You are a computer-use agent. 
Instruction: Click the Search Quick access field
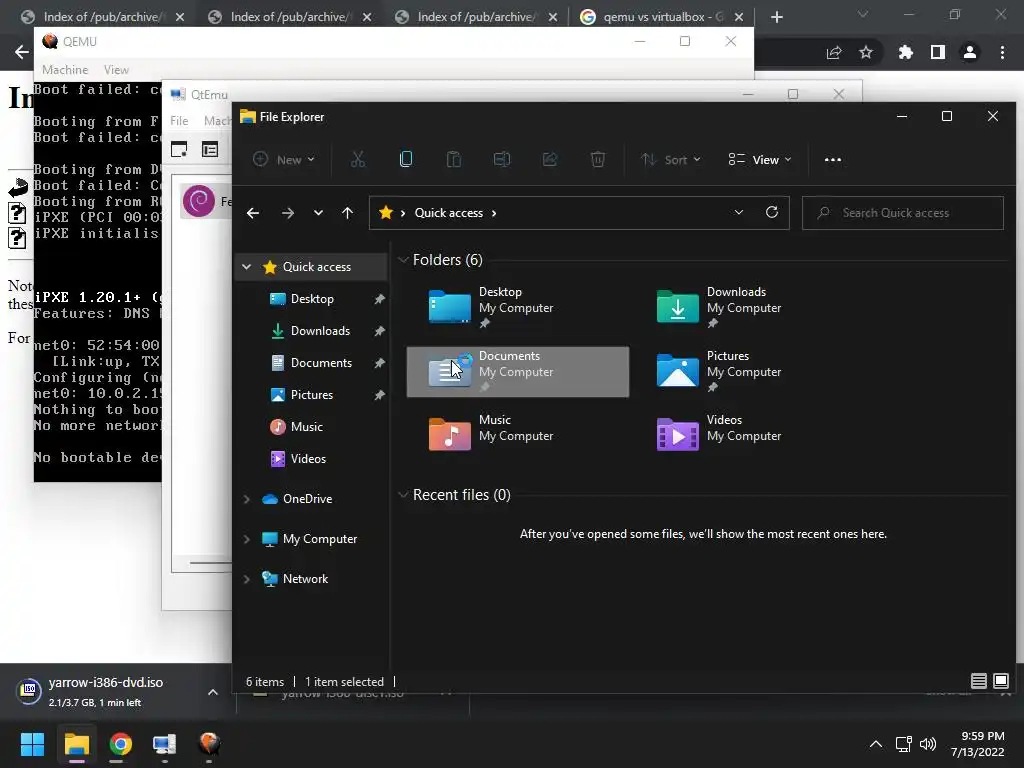(903, 213)
